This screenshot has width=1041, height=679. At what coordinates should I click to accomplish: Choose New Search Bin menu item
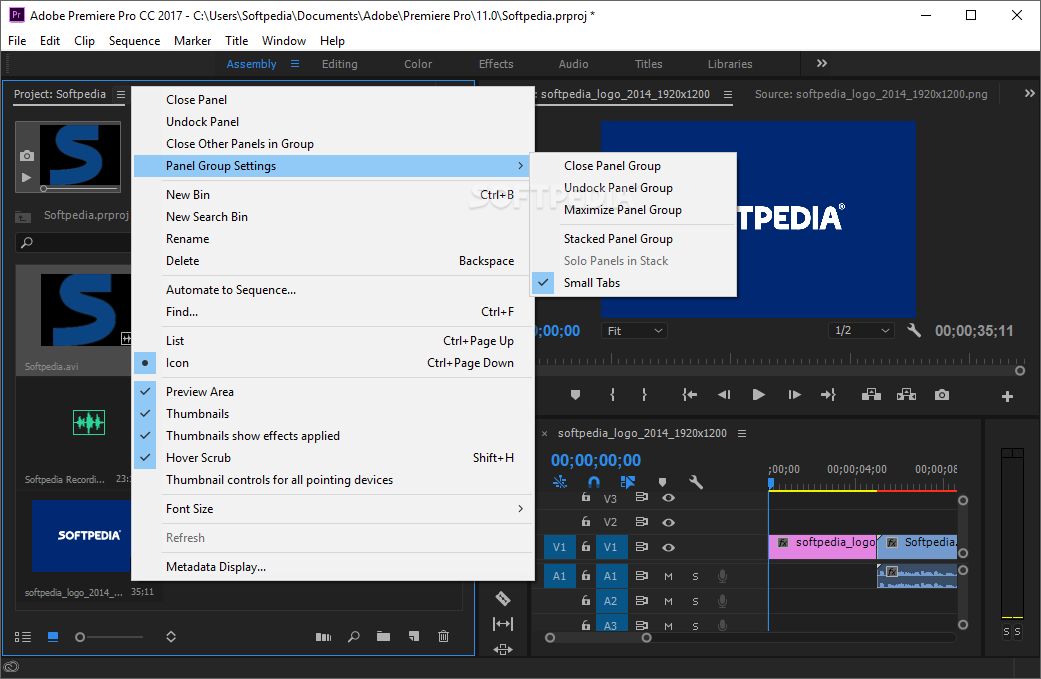pyautogui.click(x=334, y=217)
